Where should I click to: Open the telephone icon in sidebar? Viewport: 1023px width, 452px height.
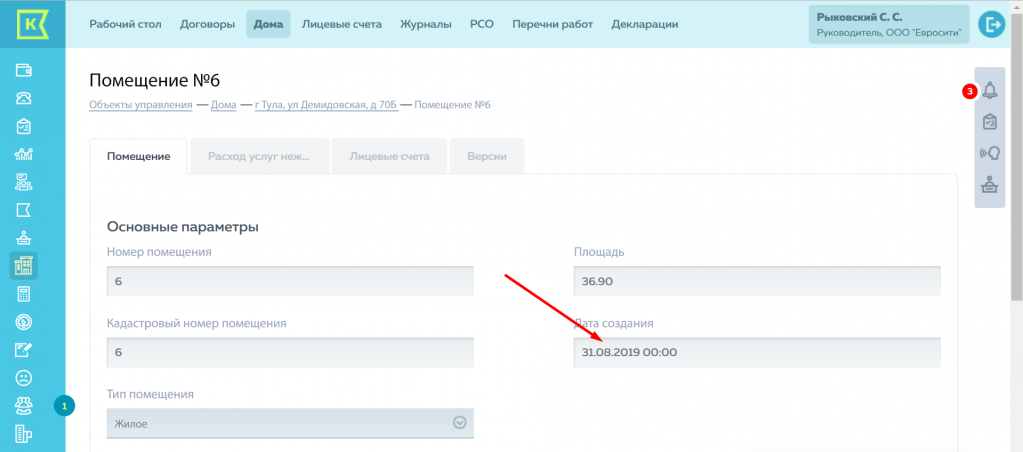pos(23,98)
